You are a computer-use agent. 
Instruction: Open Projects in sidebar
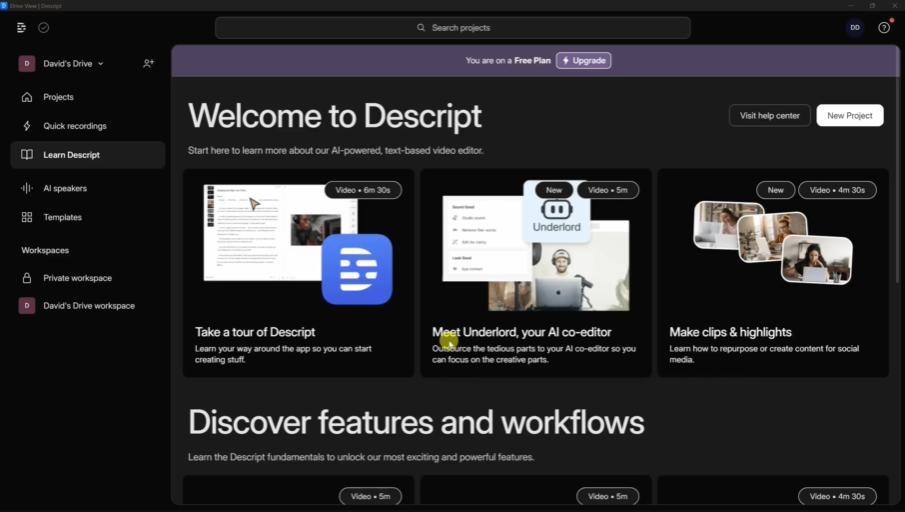pyautogui.click(x=88, y=97)
